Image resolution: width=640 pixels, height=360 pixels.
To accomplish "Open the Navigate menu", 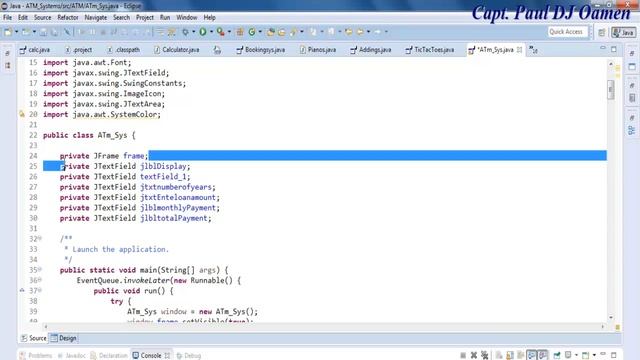I will coord(96,18).
